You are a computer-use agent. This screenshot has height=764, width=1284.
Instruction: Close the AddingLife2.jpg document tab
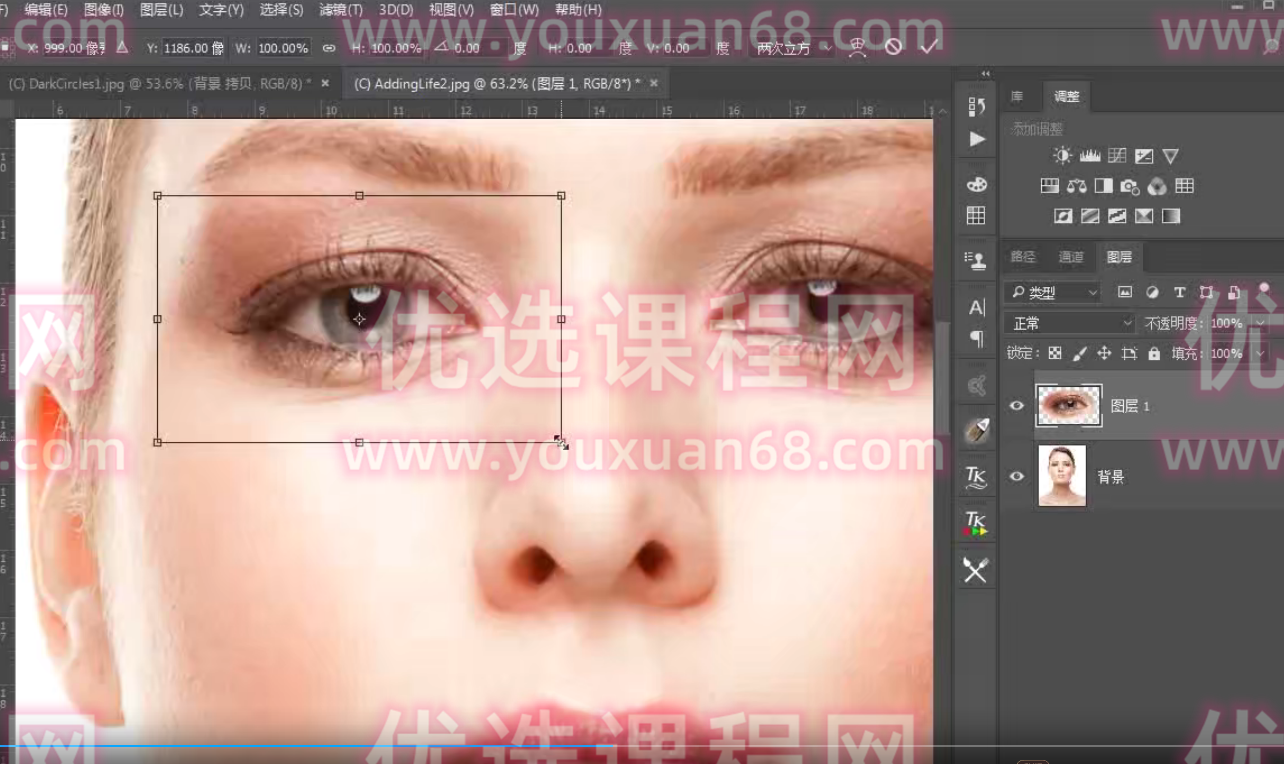(x=654, y=84)
